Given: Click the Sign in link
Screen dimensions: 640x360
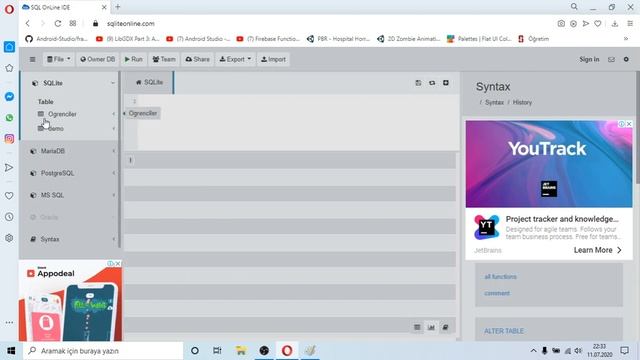Looking at the screenshot, I should tap(589, 60).
